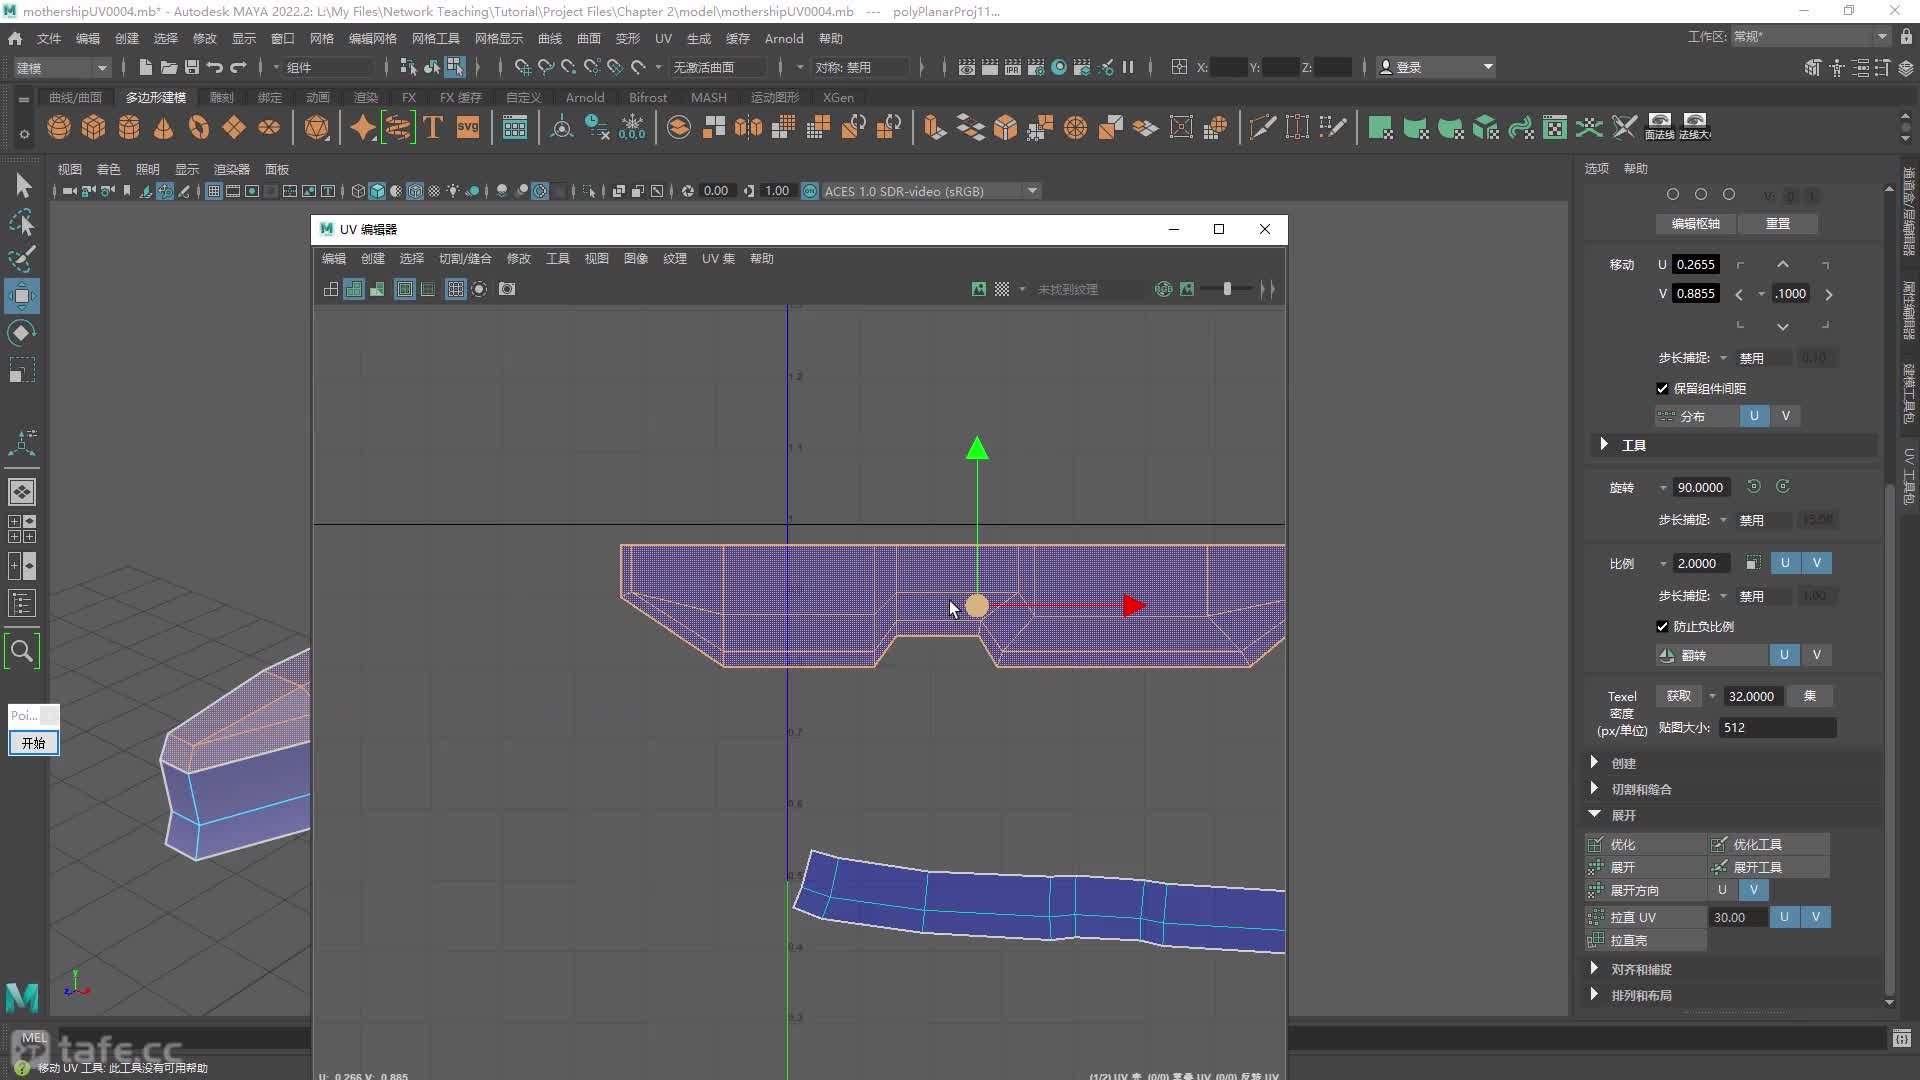1920x1080 pixels.
Task: Open the UV editor Cut/Sew menu
Action: click(465, 258)
